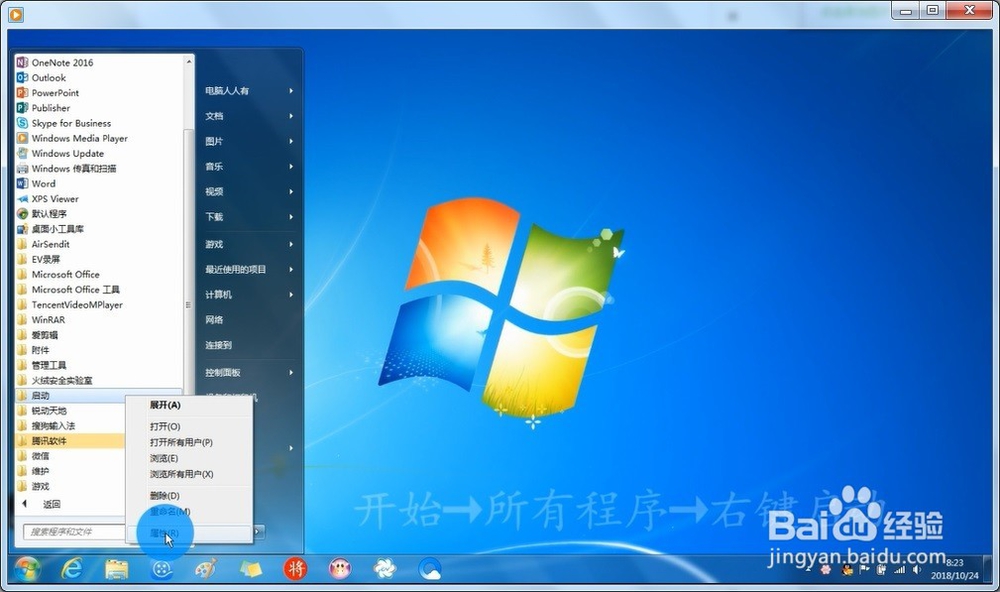1000x592 pixels.
Task: Expand the arrow next to 文档
Action: coord(291,116)
